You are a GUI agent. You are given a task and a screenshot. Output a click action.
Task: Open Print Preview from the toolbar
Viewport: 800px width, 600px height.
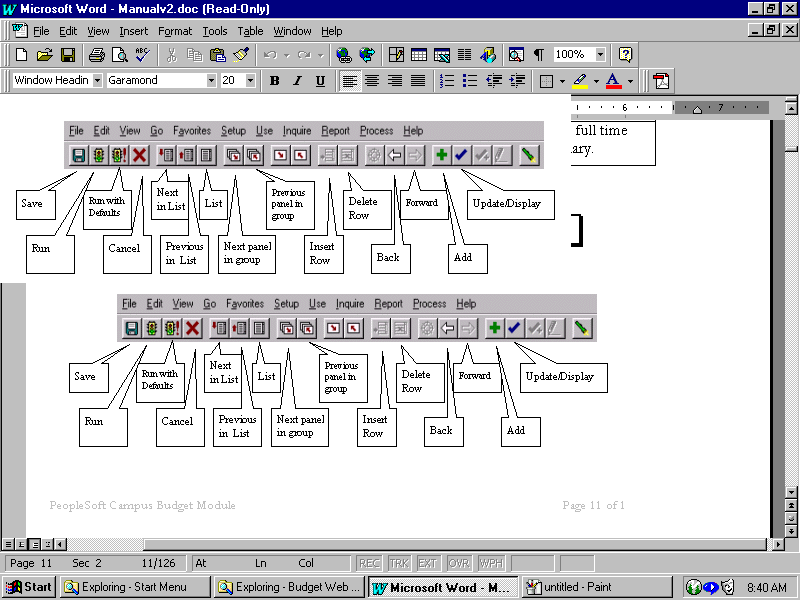119,55
